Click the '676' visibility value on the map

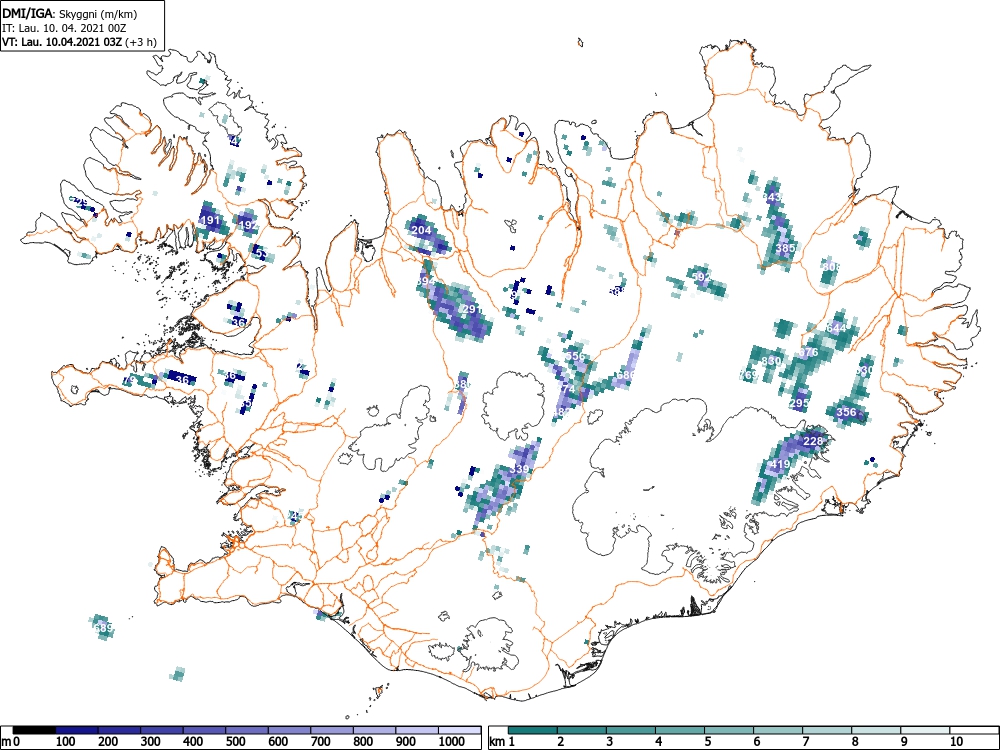pyautogui.click(x=808, y=353)
